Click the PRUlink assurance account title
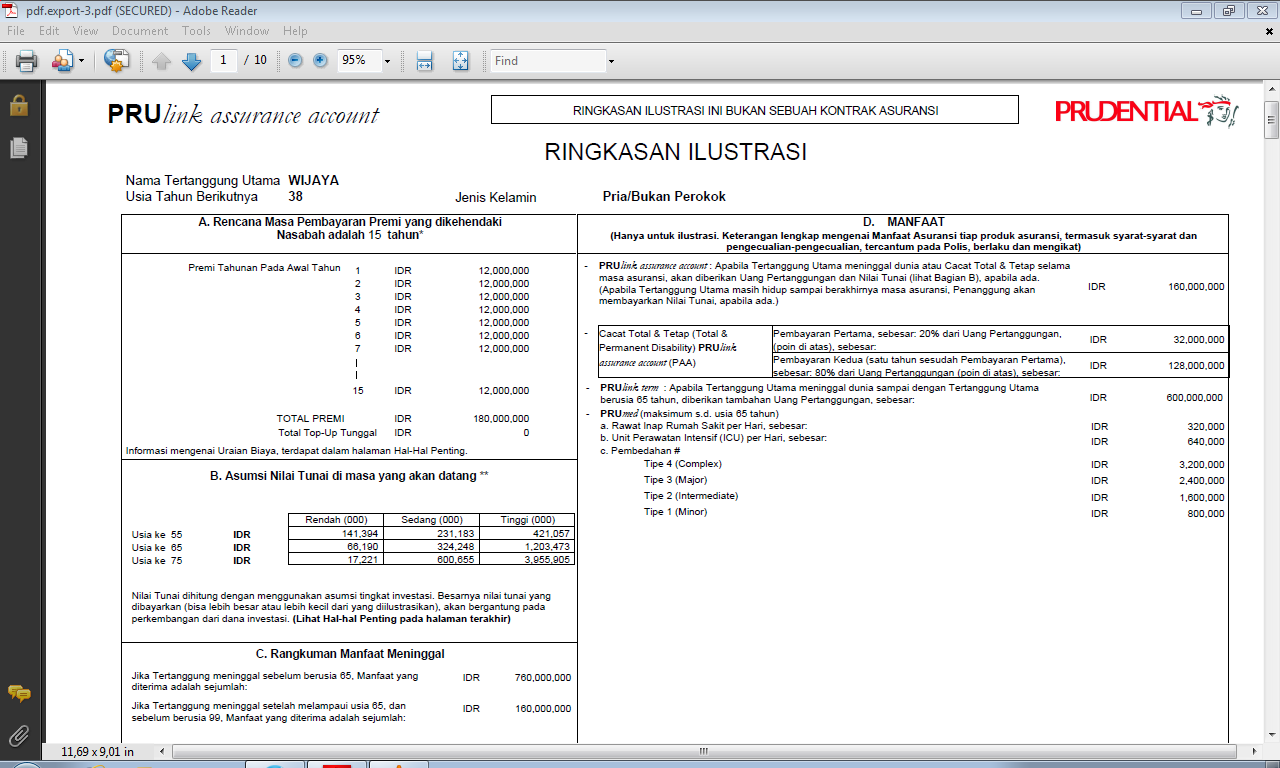This screenshot has width=1280, height=768. coord(243,115)
